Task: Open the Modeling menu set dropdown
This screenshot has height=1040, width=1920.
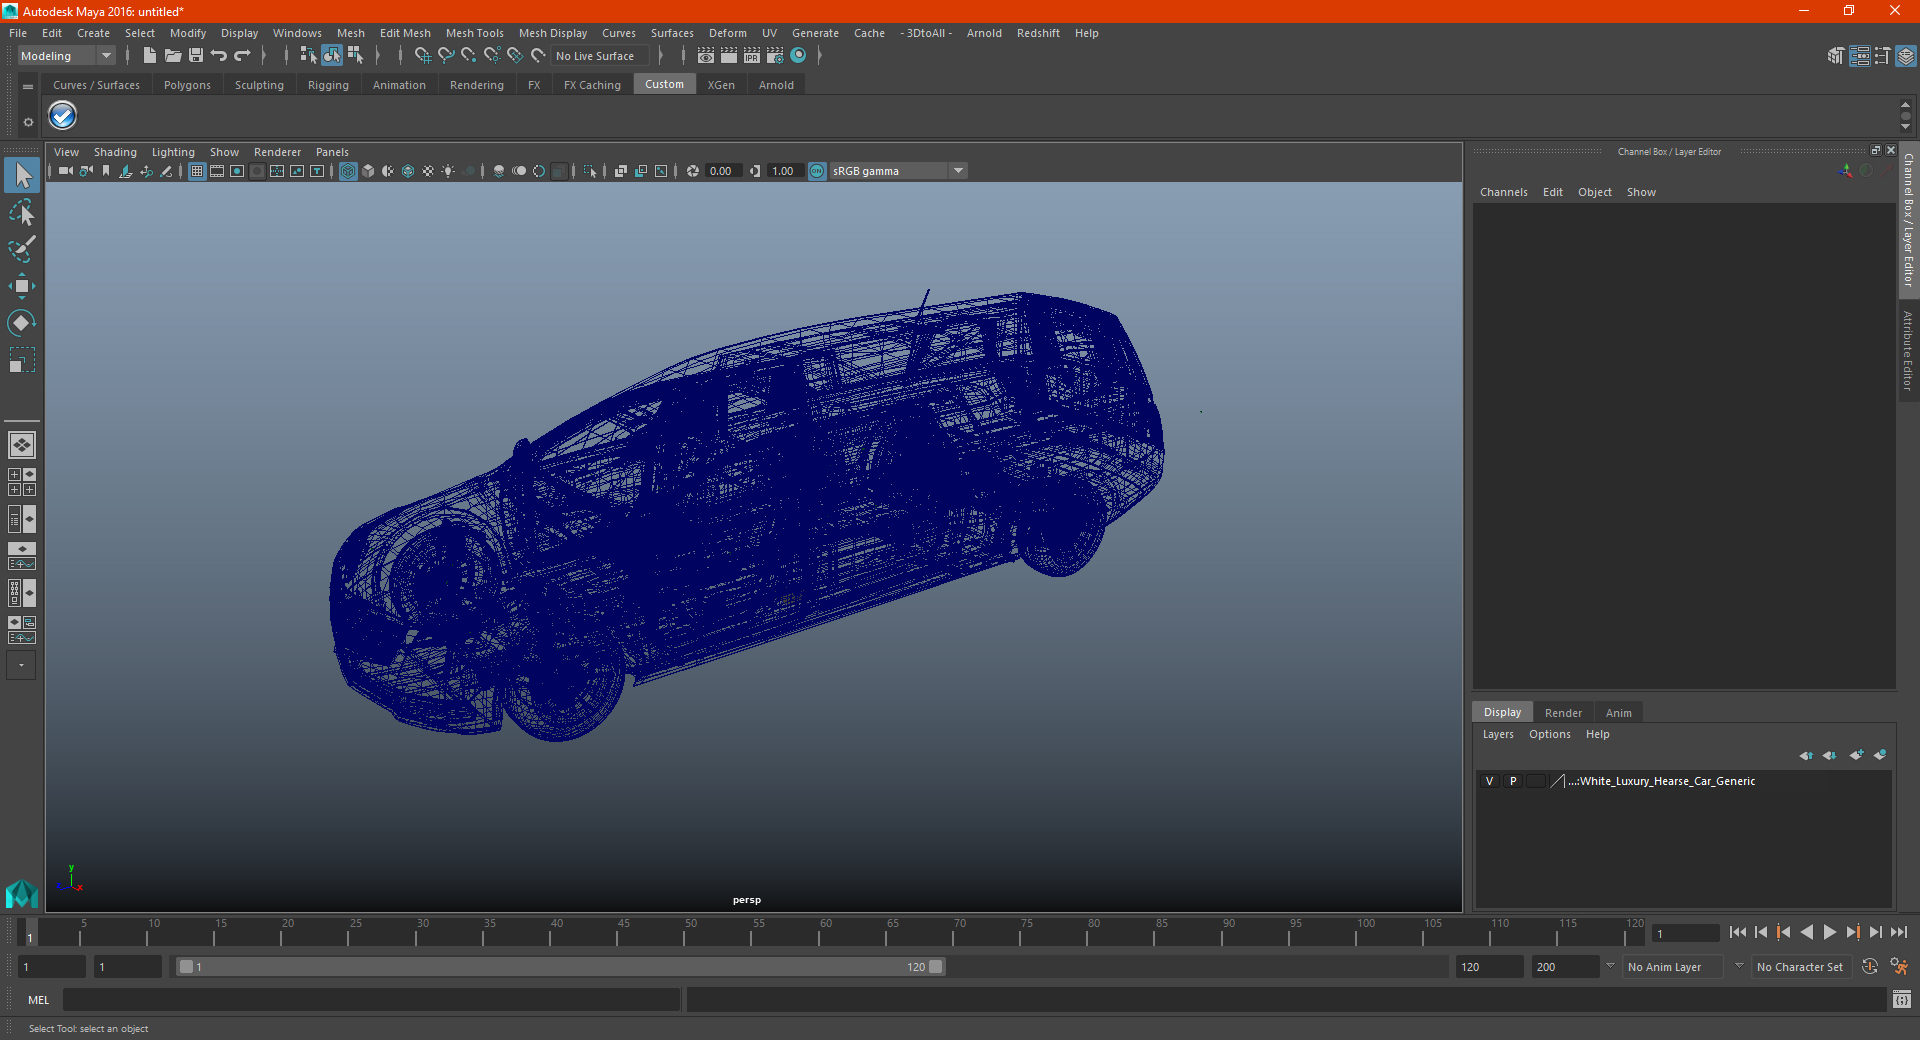Action: click(x=66, y=56)
